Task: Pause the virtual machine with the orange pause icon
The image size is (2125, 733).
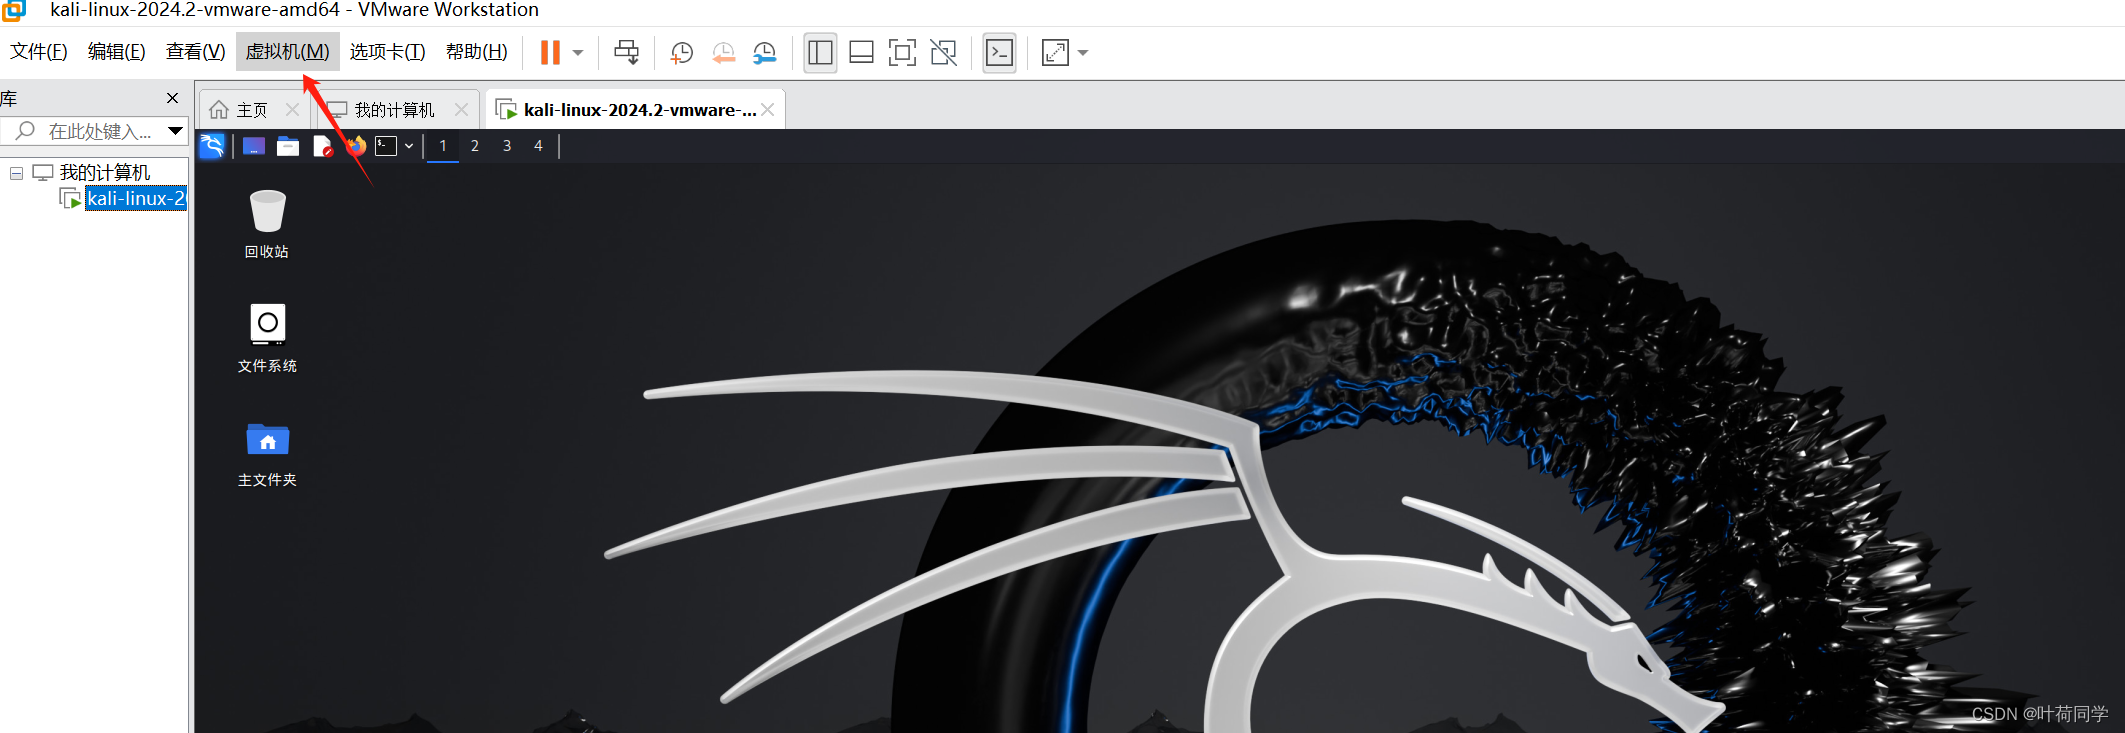Action: tap(550, 52)
